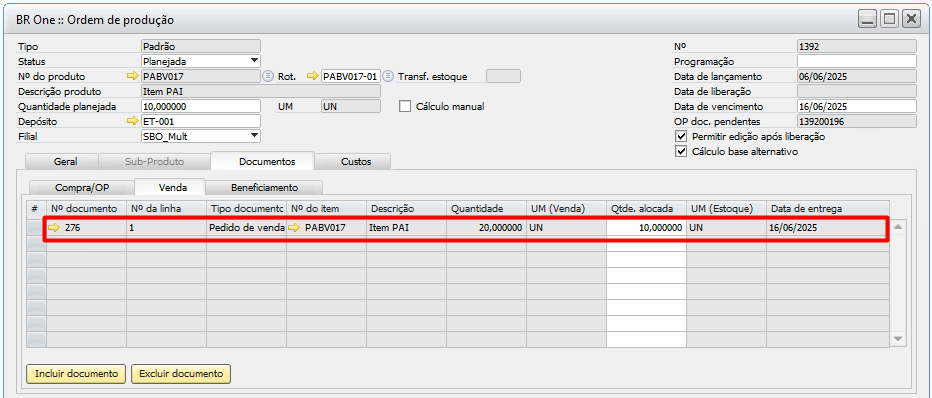Open the Beneficiamento sub-tab
This screenshot has height=398, width=932.
[x=265, y=188]
